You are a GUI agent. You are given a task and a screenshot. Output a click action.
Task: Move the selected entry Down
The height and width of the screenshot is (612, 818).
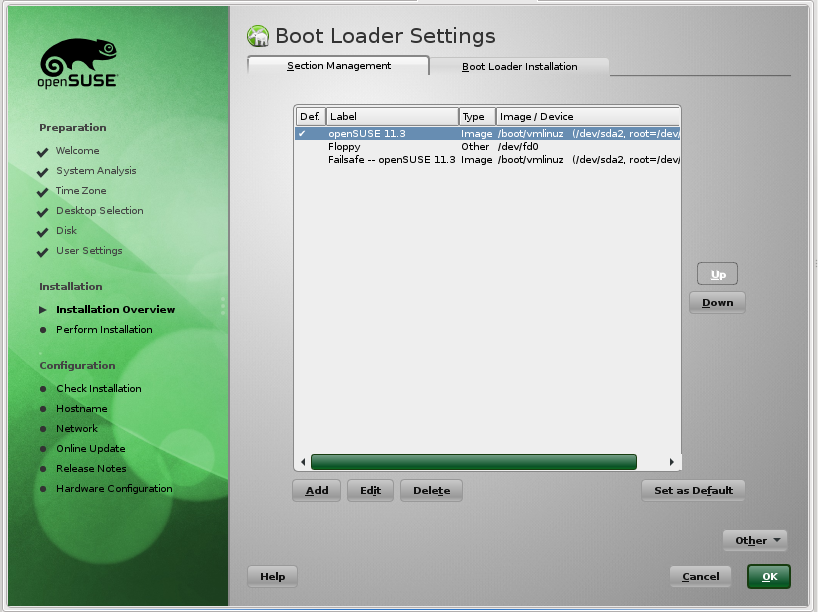[717, 303]
